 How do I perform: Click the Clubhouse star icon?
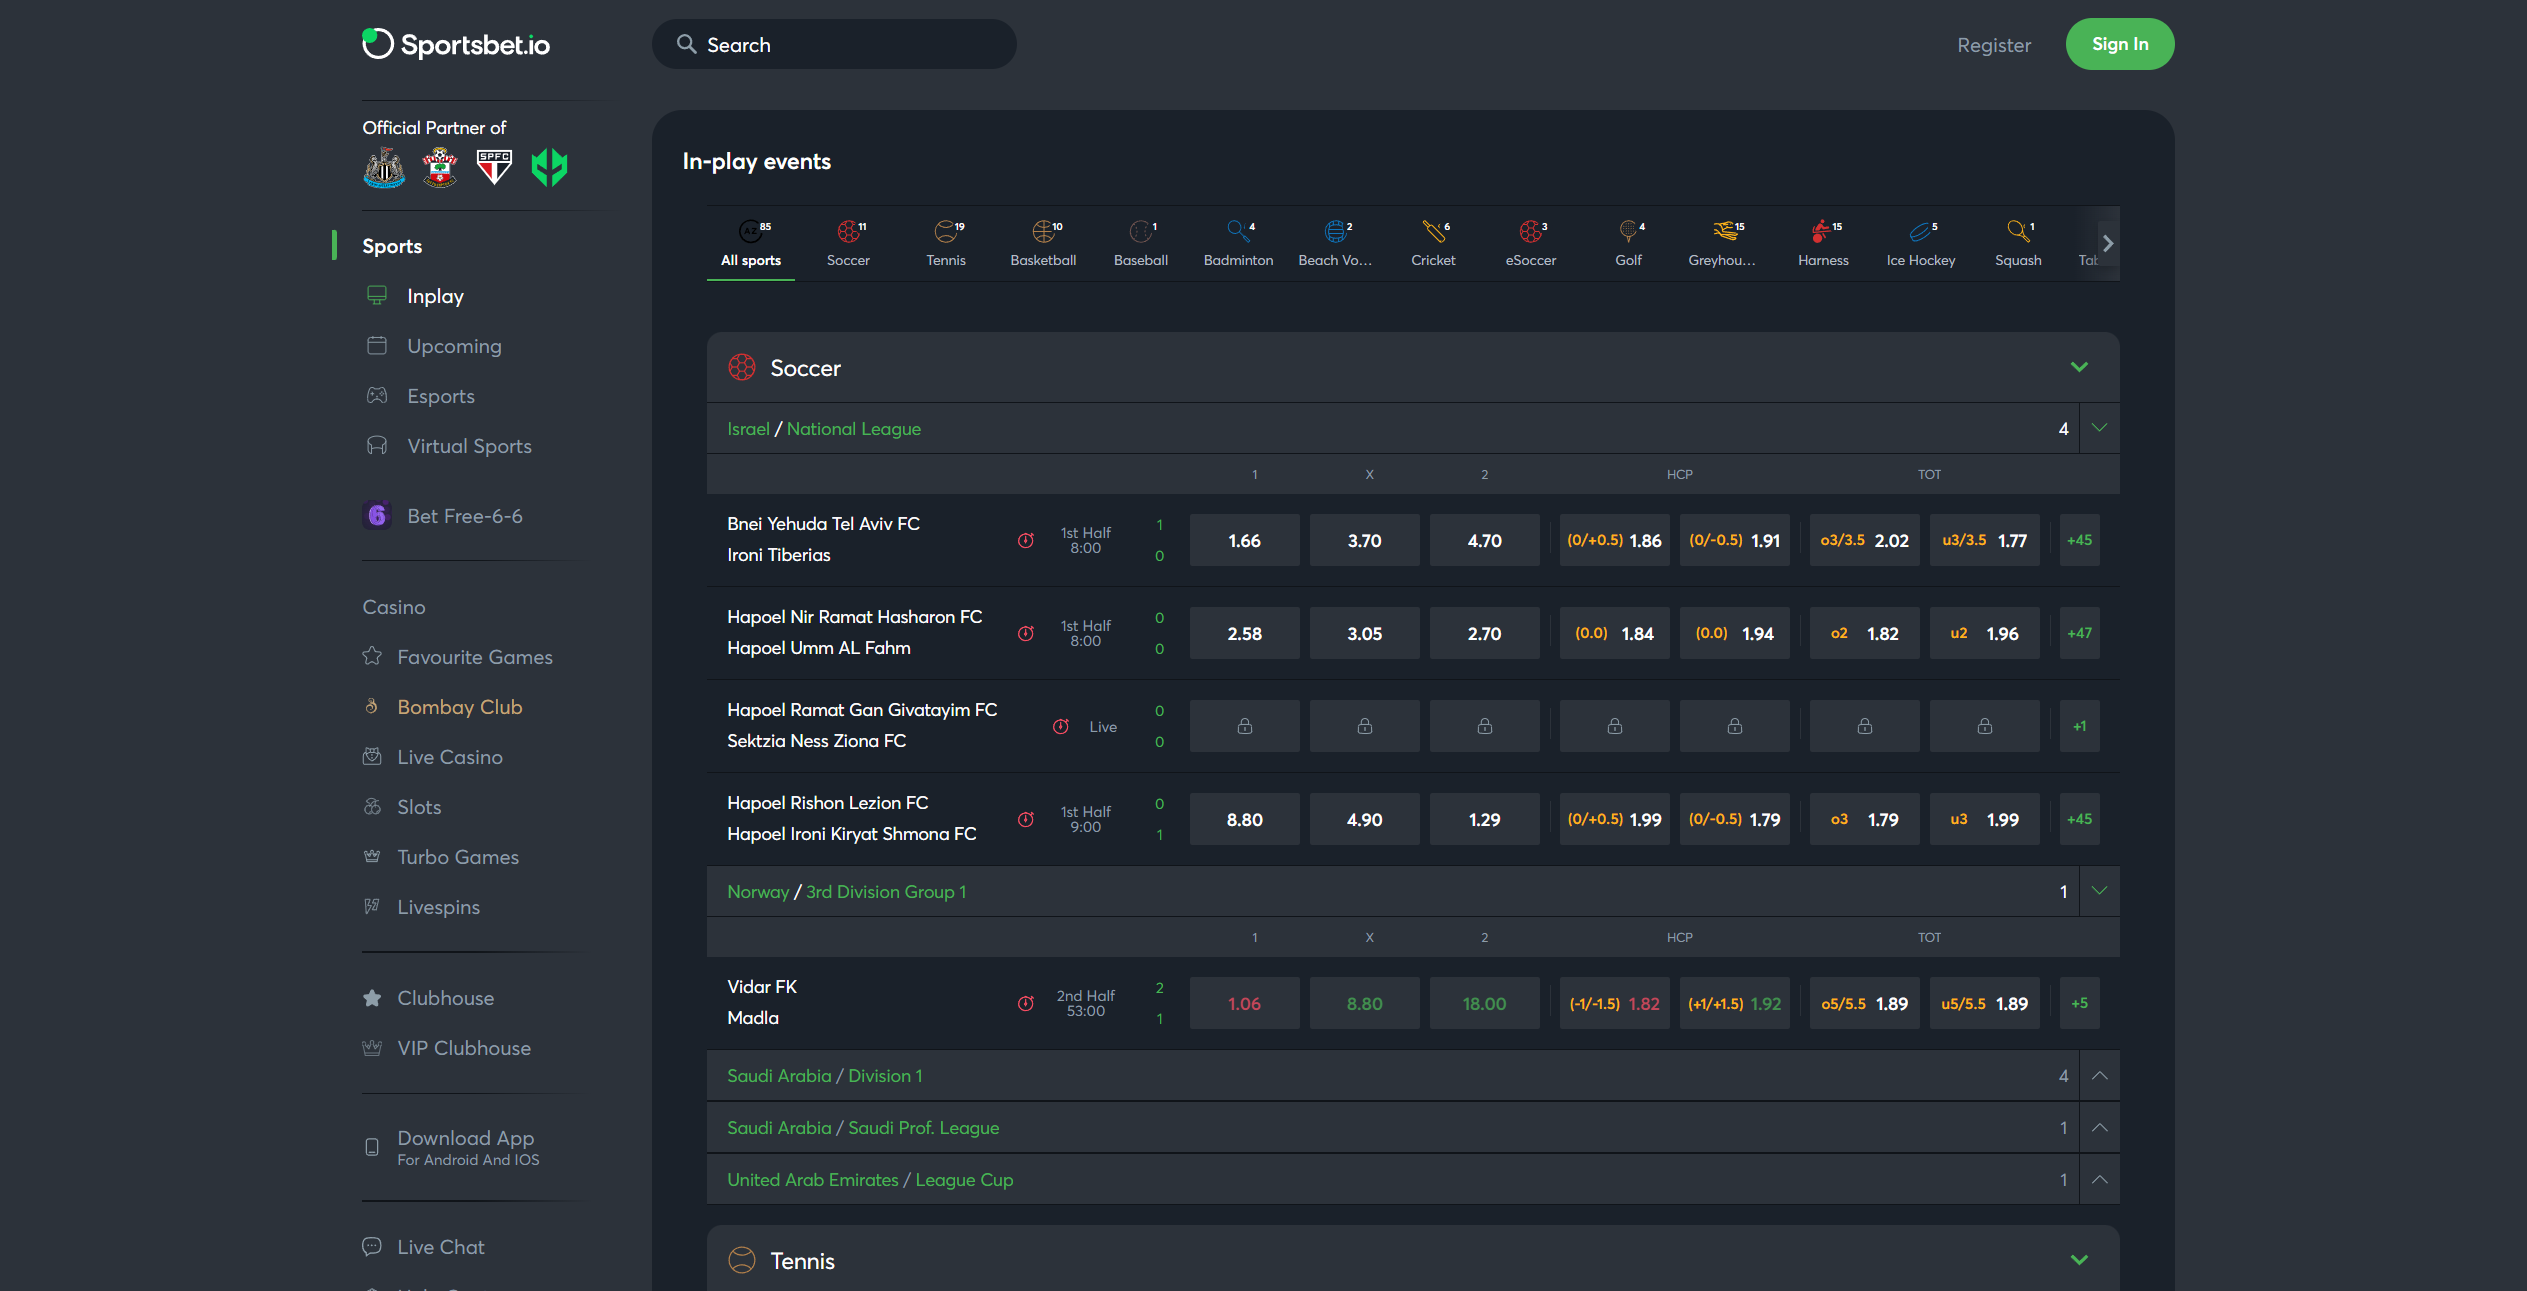[x=372, y=997]
